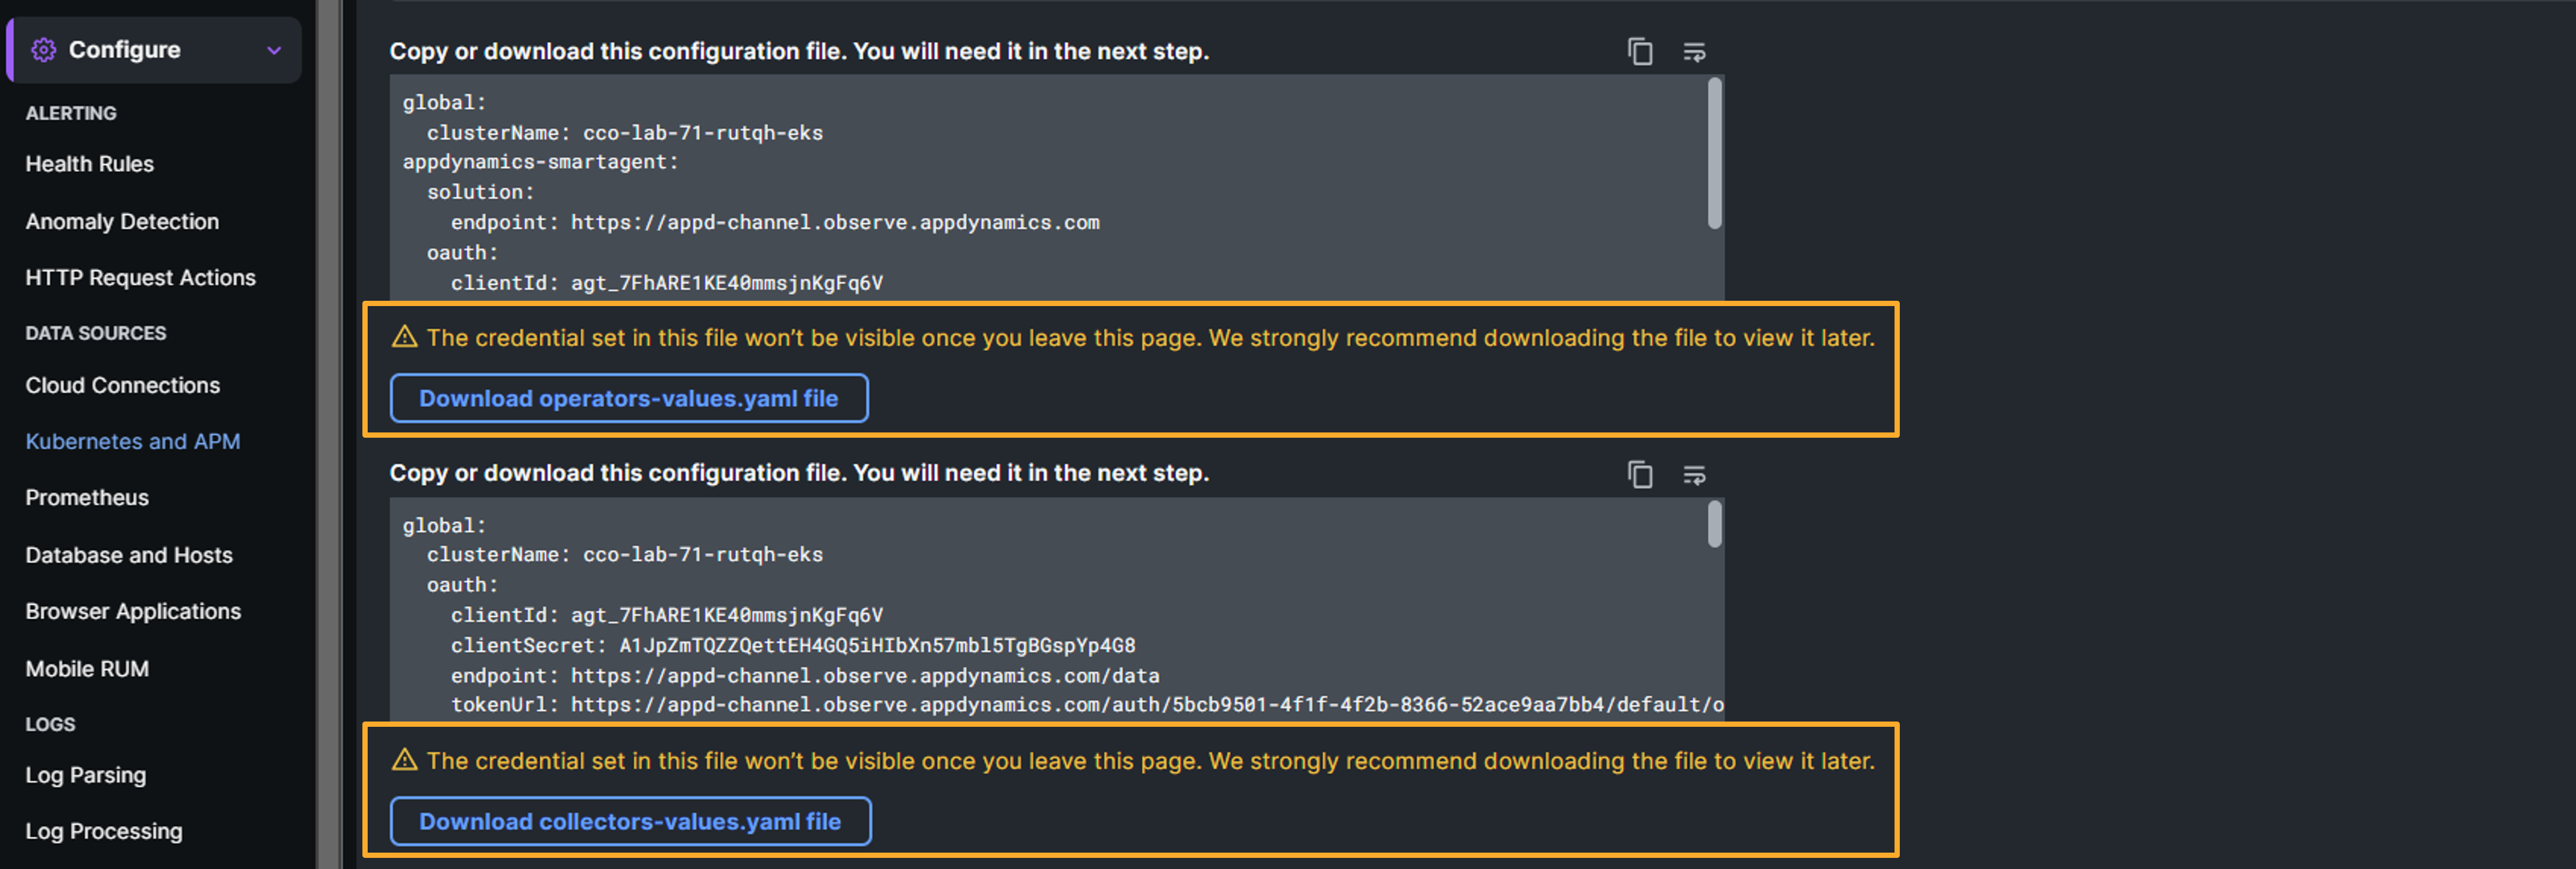
Task: Copy the collectors configuration file contents
Action: [1639, 474]
